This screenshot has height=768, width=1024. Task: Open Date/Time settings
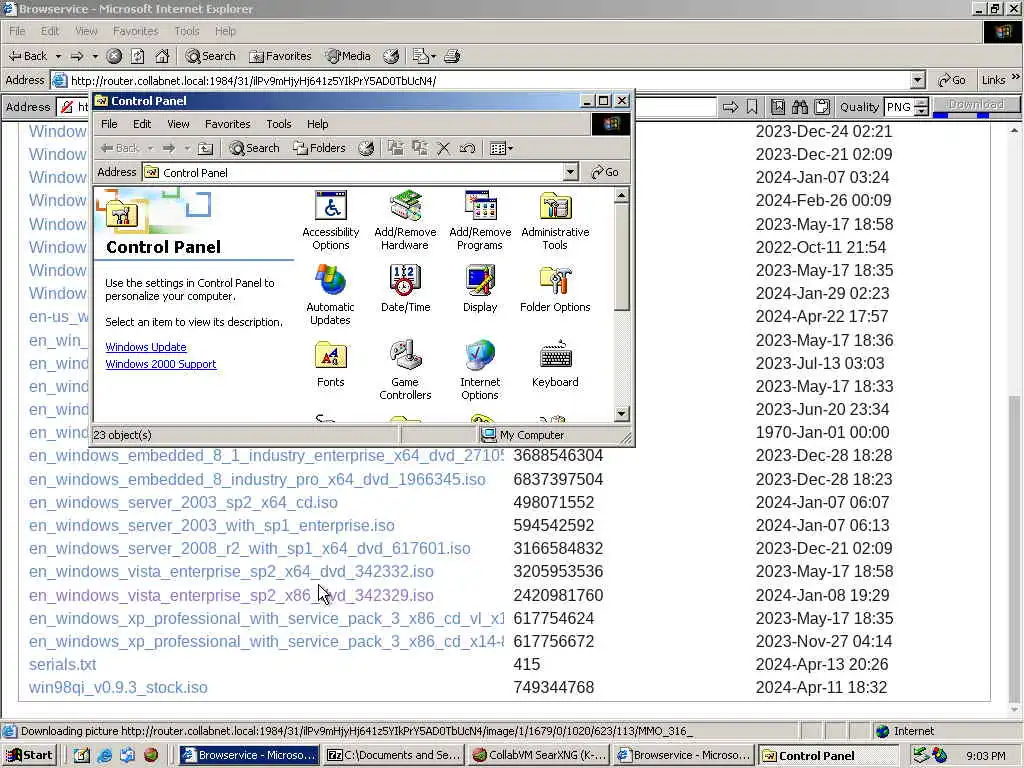(x=405, y=289)
